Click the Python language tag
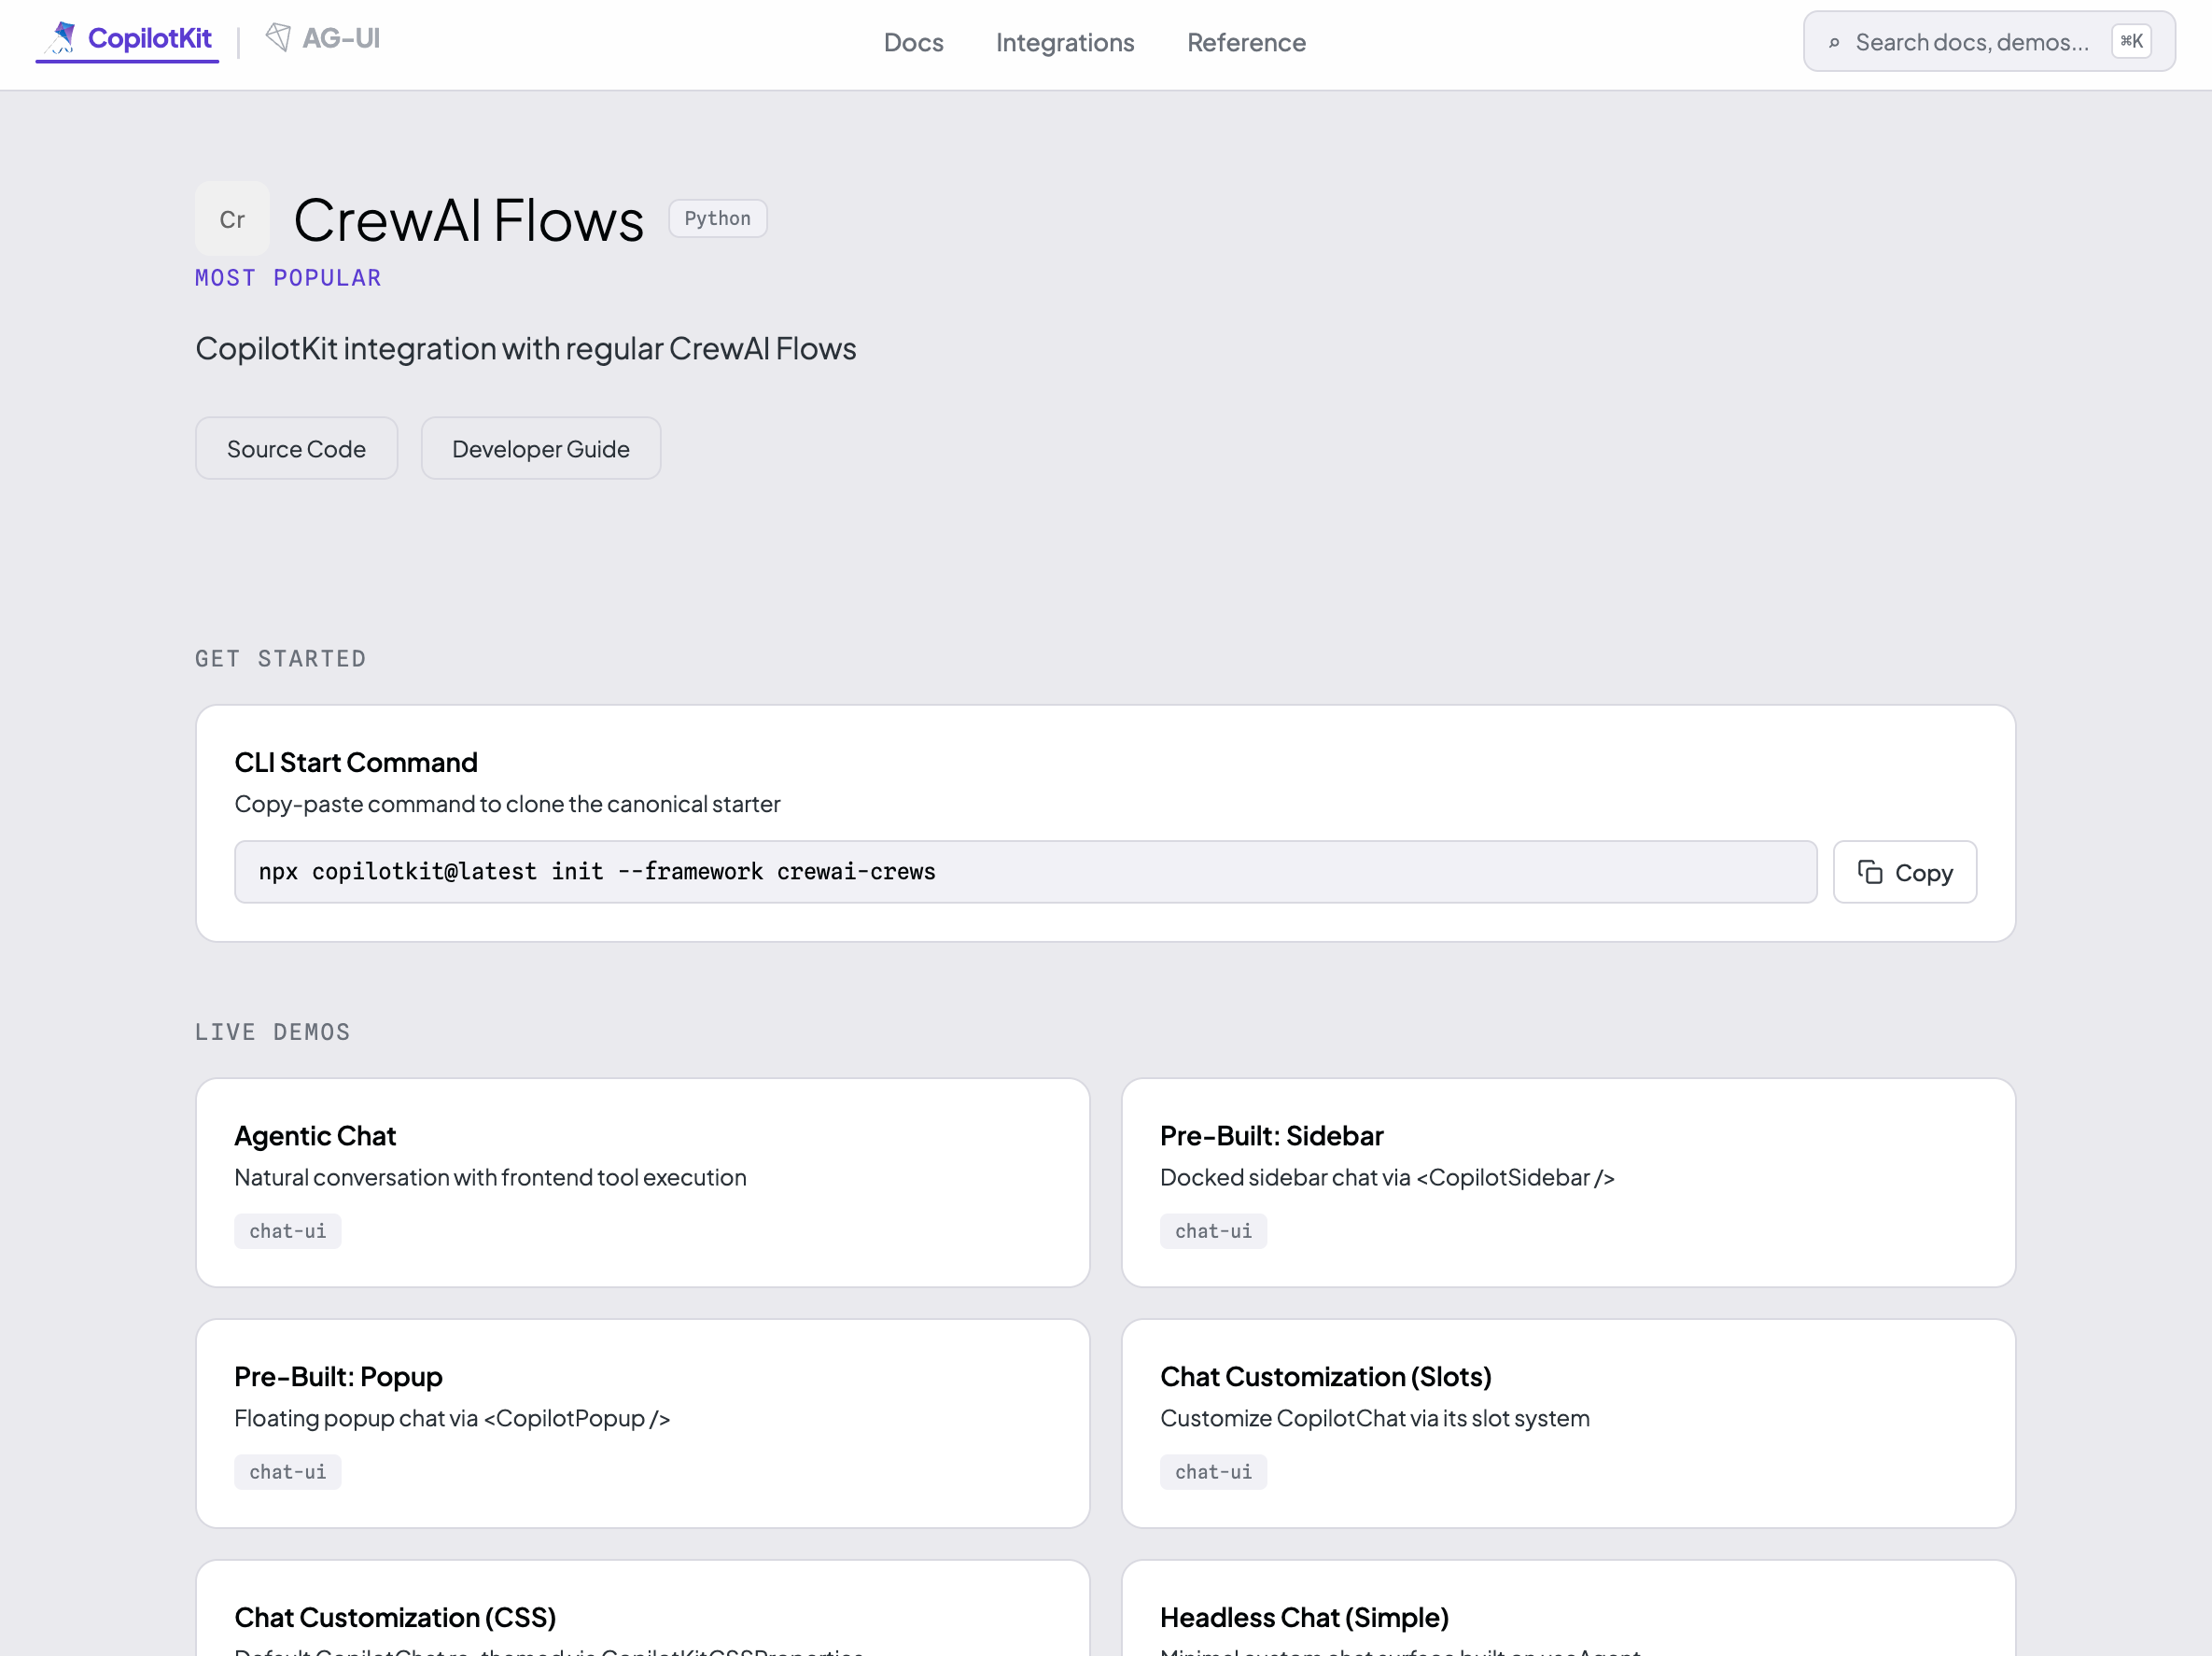This screenshot has height=1656, width=2212. tap(717, 219)
